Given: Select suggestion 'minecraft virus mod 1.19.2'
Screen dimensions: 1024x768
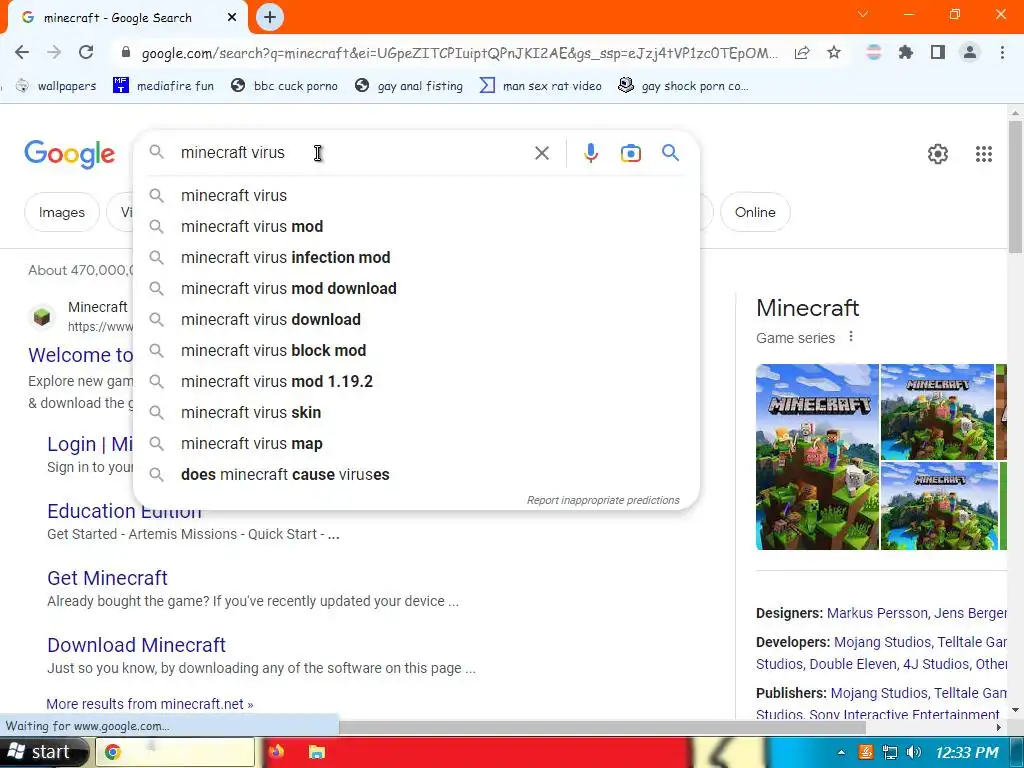Looking at the screenshot, I should [x=416, y=381].
